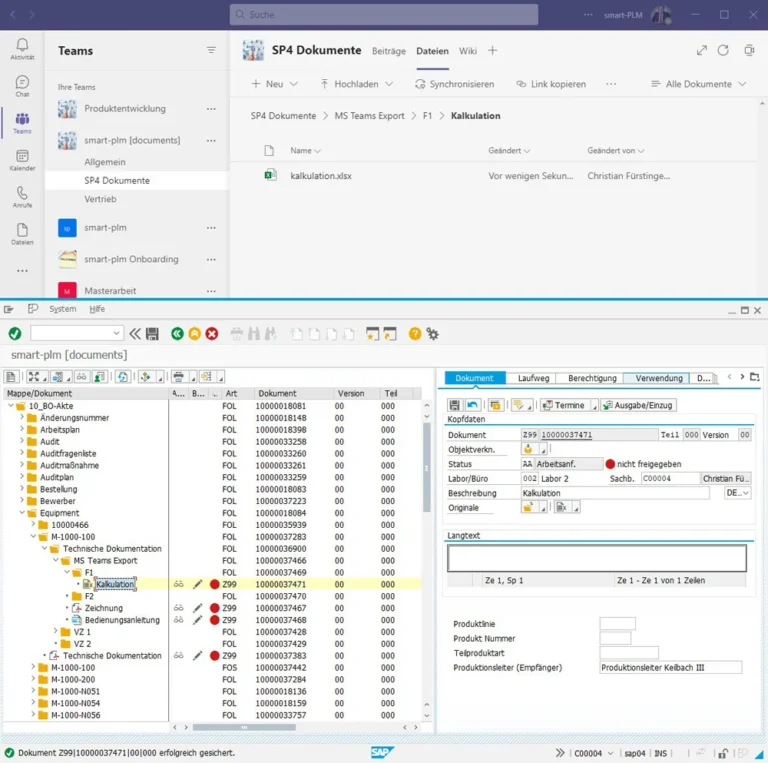Click the pencil edit icon in Kalkulation row
Viewport: 768px width, 763px height.
click(x=197, y=584)
